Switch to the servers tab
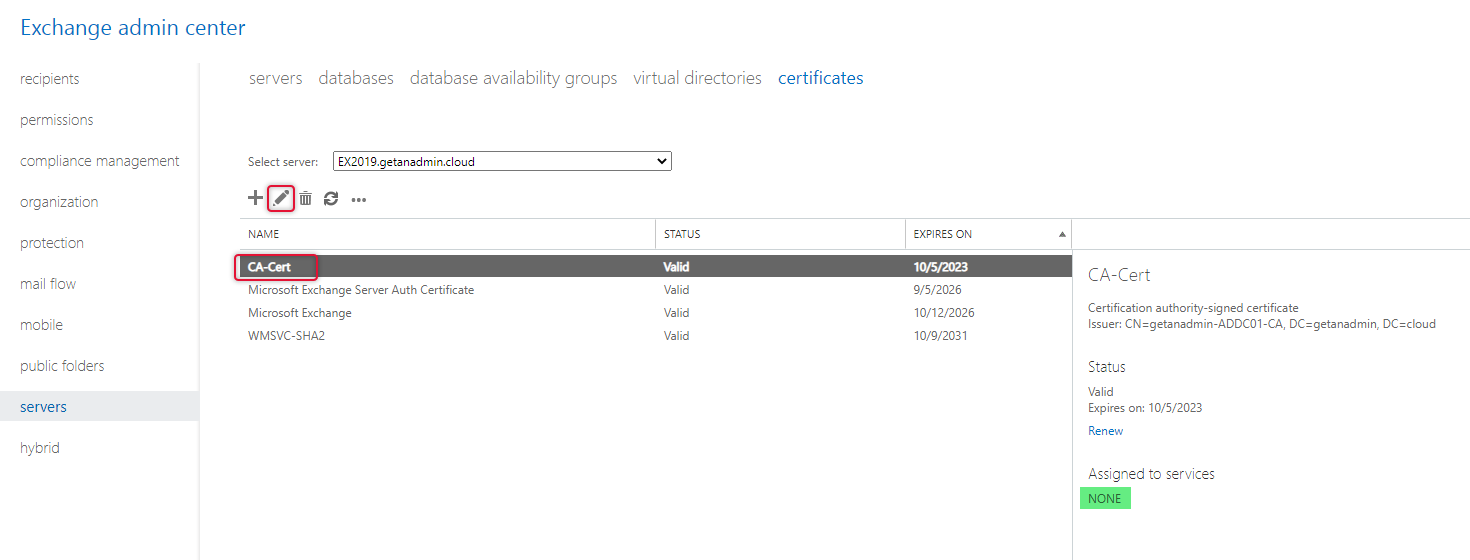Image resolution: width=1470 pixels, height=560 pixels. [x=276, y=78]
